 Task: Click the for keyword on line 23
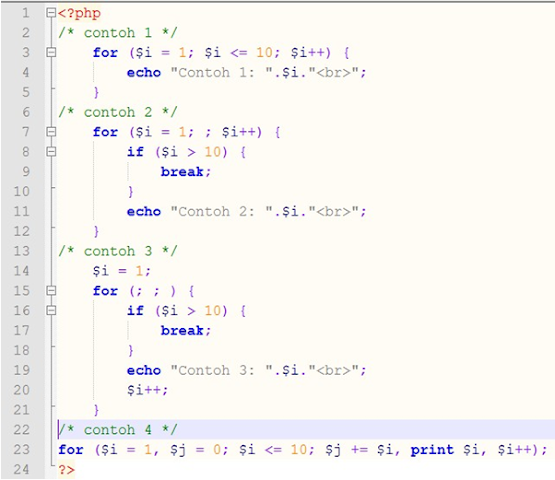click(x=71, y=450)
